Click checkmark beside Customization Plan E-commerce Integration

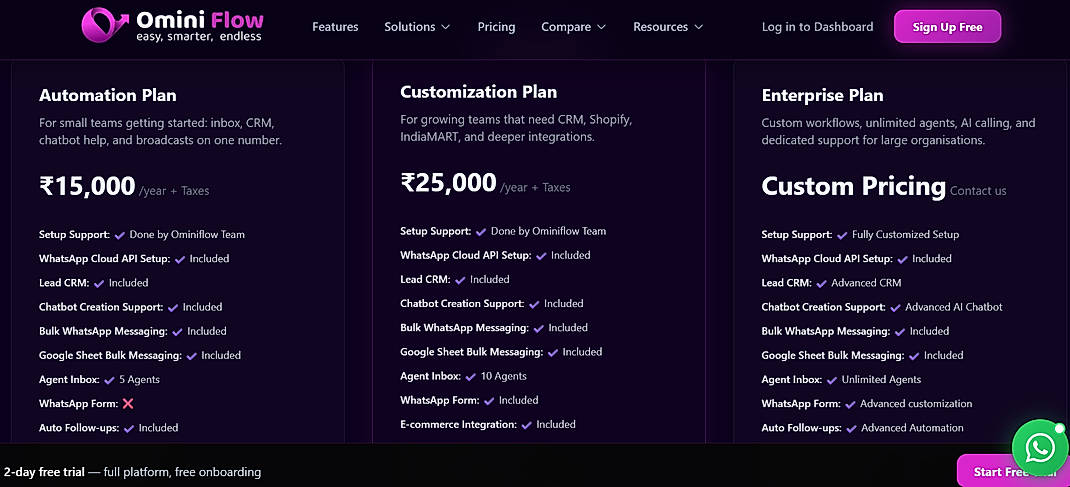(527, 425)
